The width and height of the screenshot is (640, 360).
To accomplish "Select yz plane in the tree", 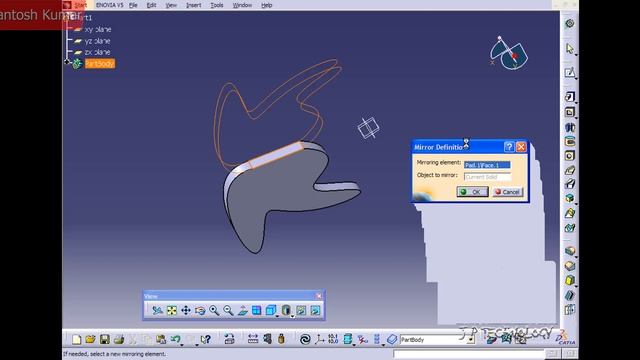I will click(x=97, y=41).
